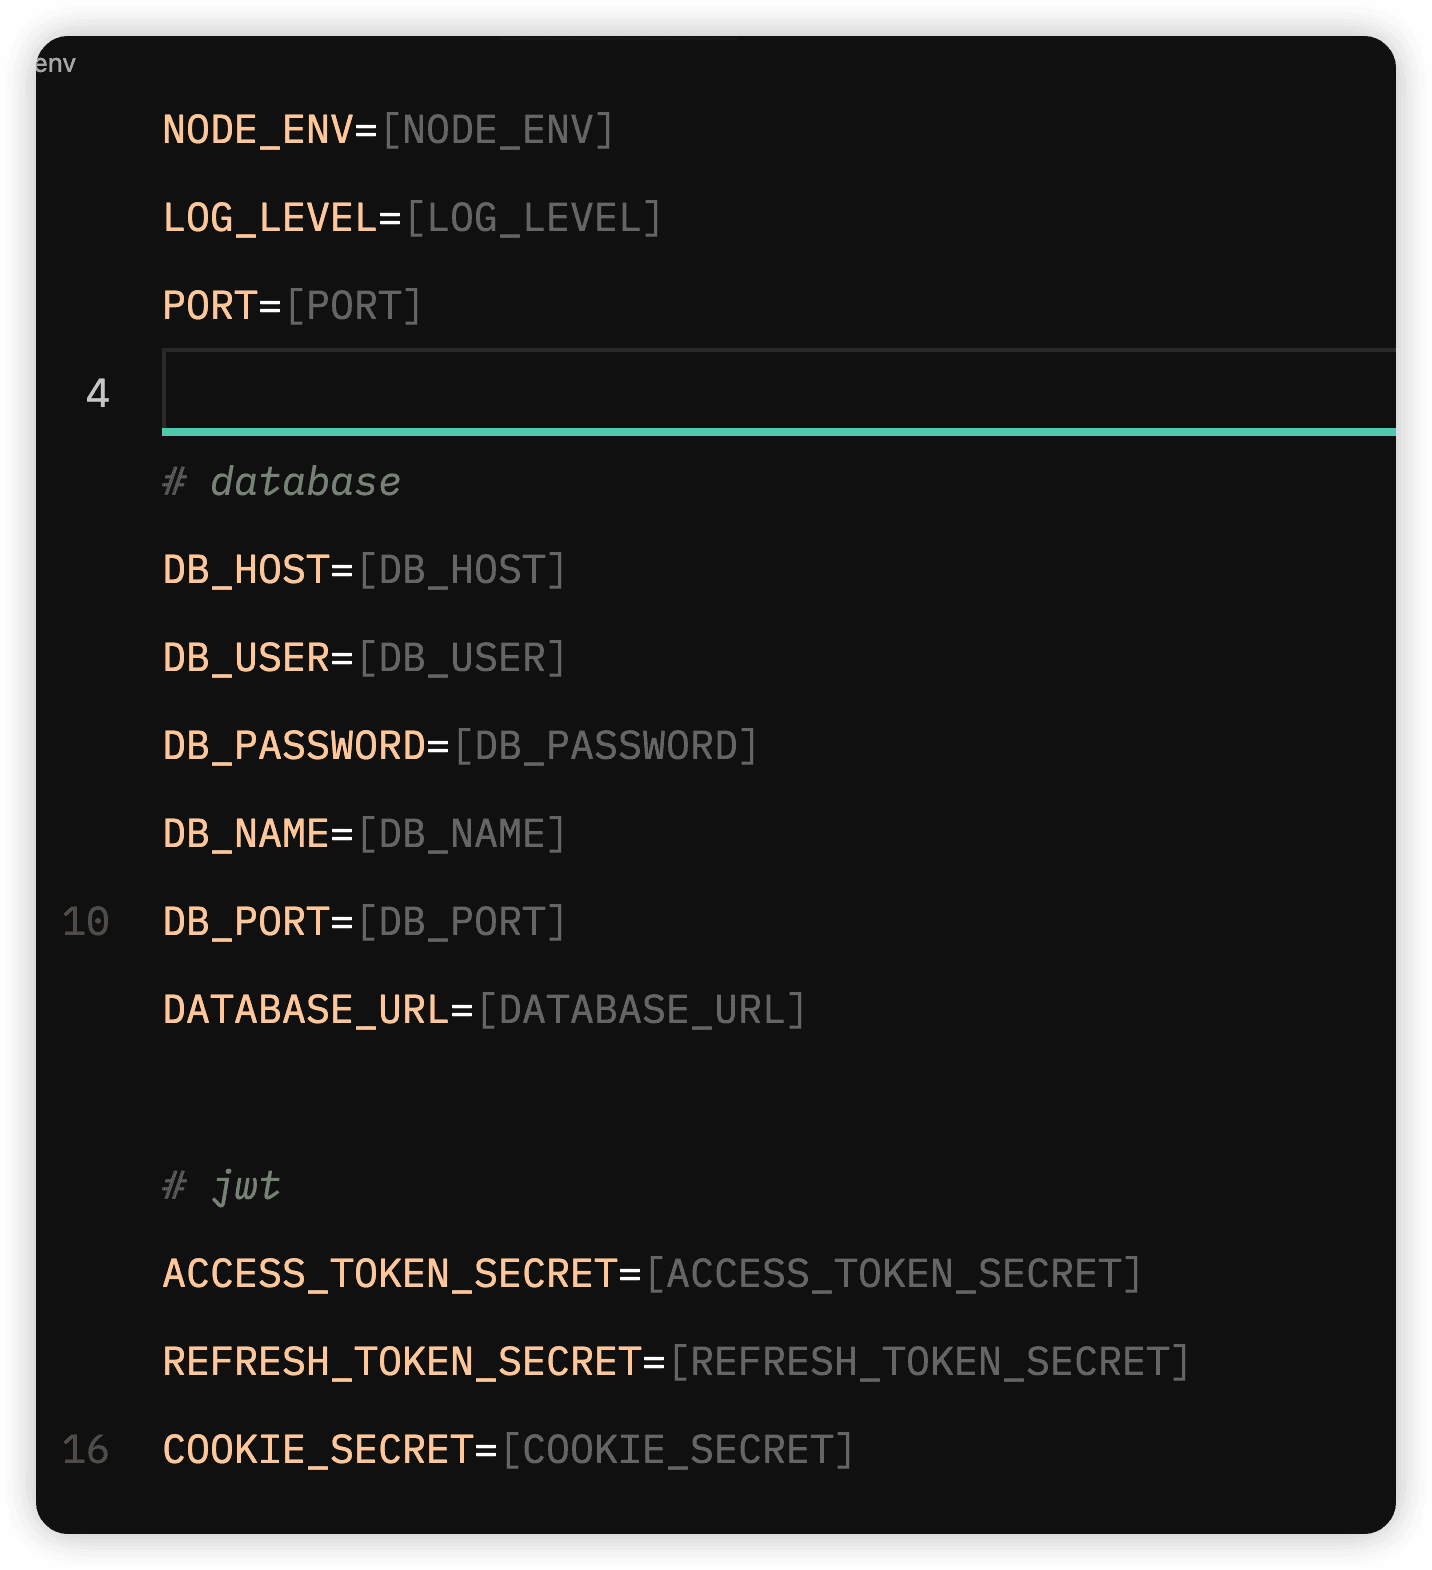The width and height of the screenshot is (1432, 1570).
Task: Click the [NODE_ENV] placeholder value
Action: [497, 130]
